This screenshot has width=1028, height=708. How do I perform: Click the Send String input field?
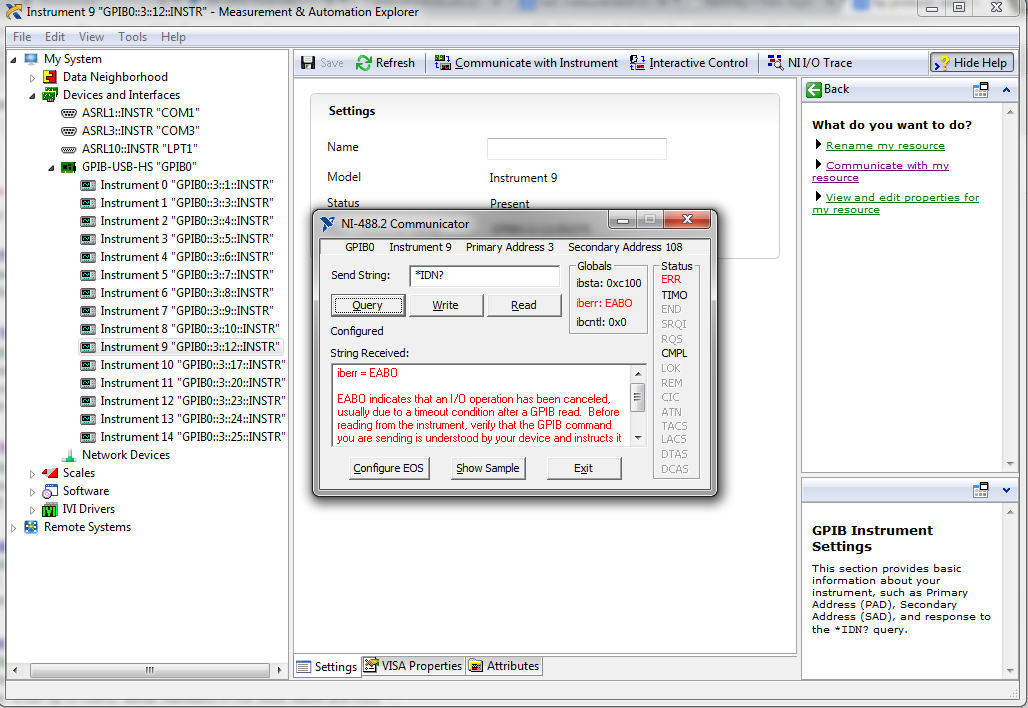[484, 275]
